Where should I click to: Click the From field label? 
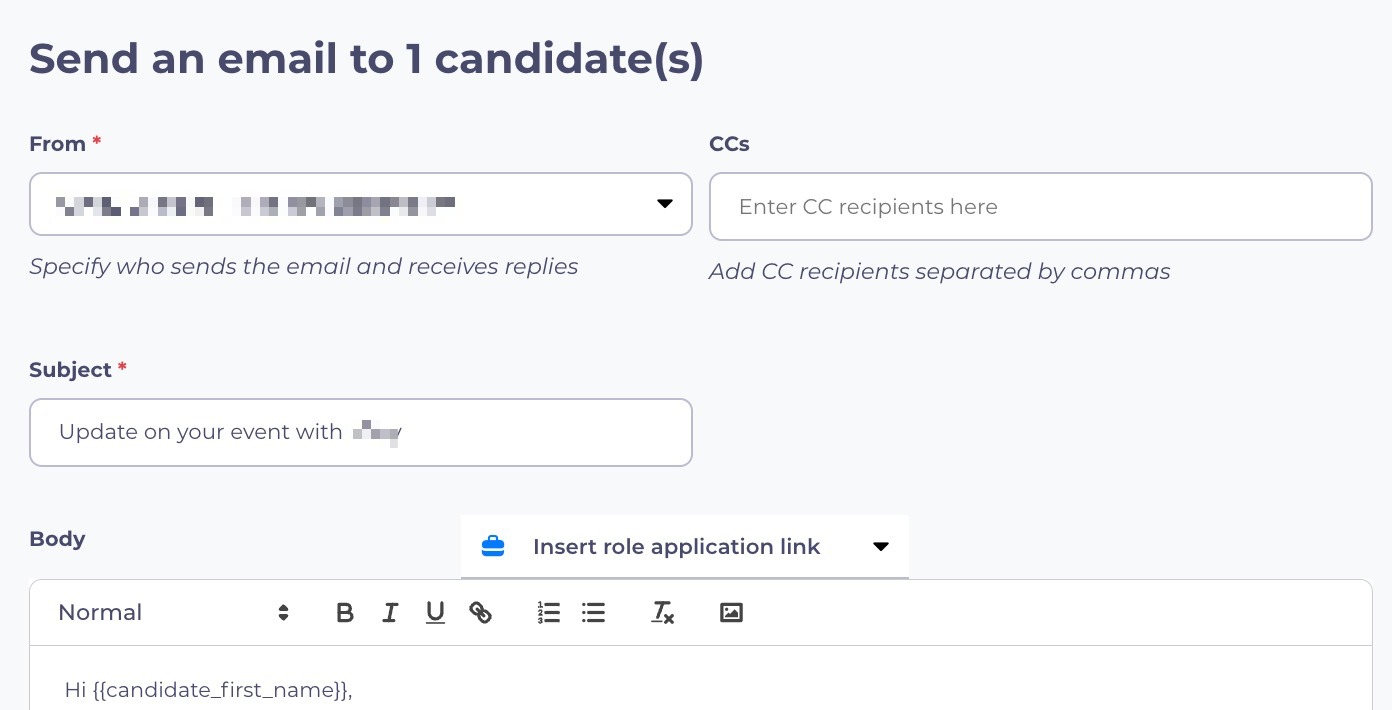click(57, 144)
